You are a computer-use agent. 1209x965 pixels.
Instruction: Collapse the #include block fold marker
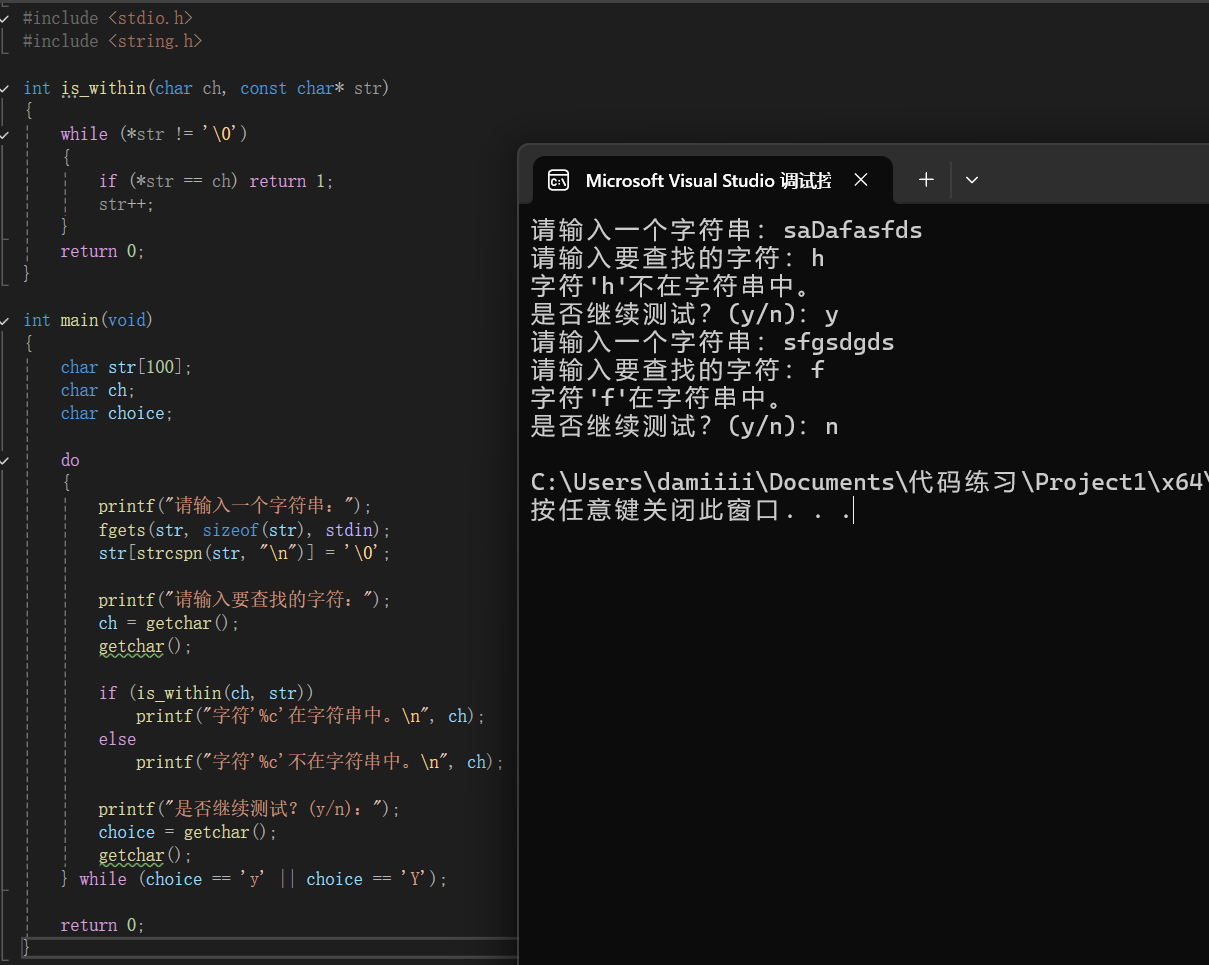pyautogui.click(x=5, y=18)
